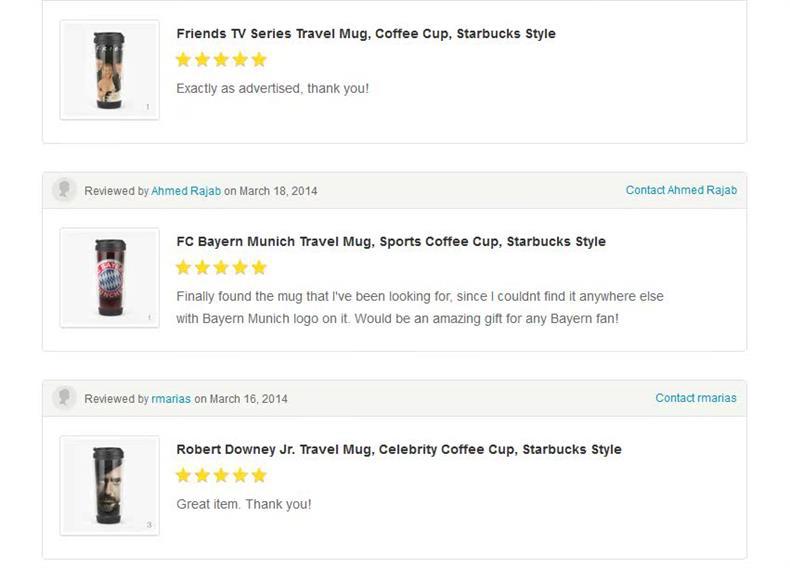
Task: Open reviewer profile link Ahmed Rajab
Action: coord(186,191)
